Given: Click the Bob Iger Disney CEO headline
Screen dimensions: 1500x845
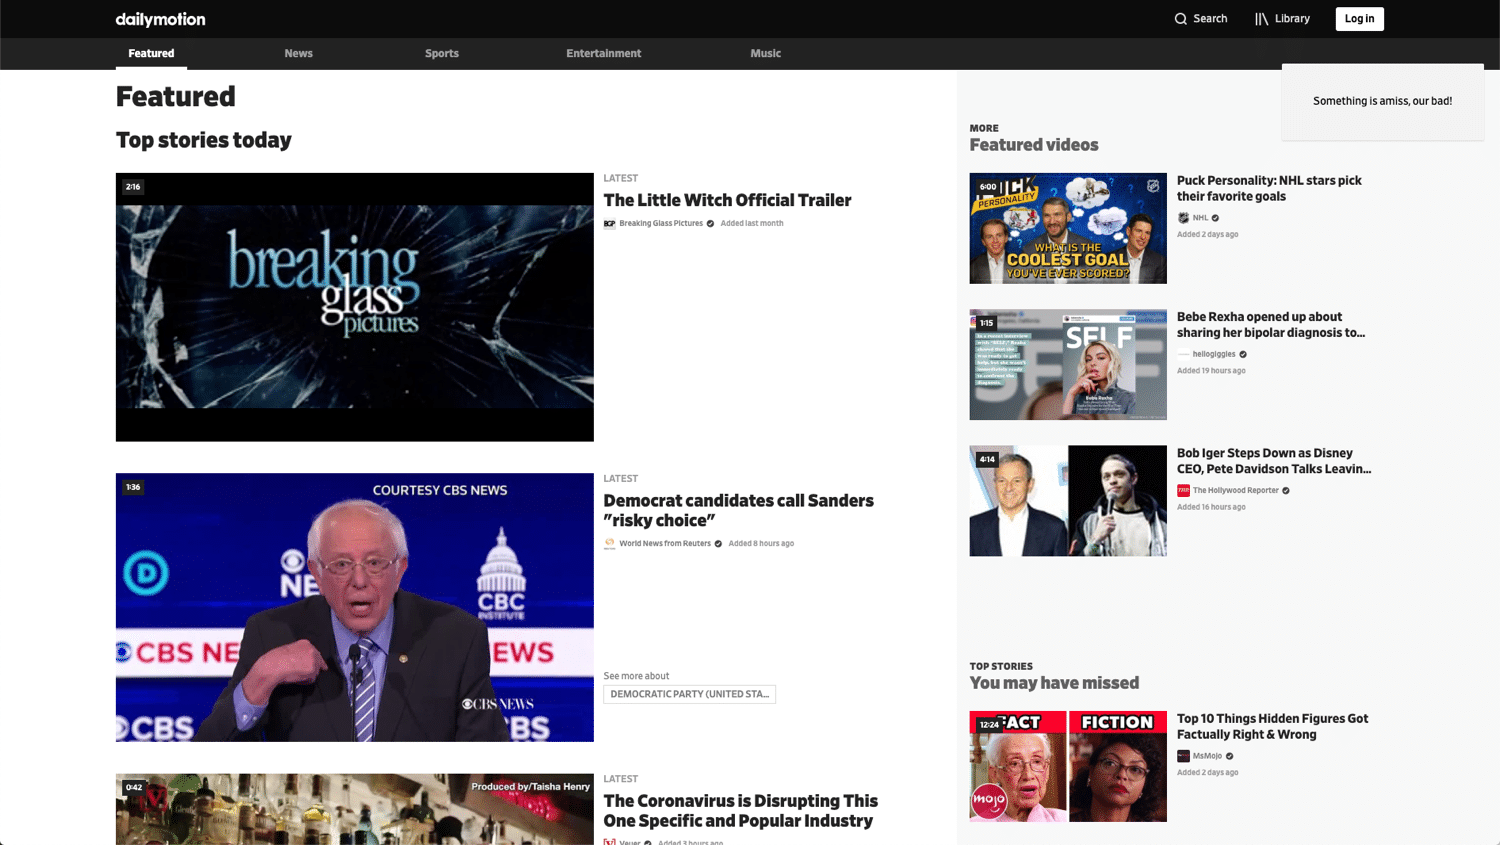Looking at the screenshot, I should click(x=1274, y=461).
